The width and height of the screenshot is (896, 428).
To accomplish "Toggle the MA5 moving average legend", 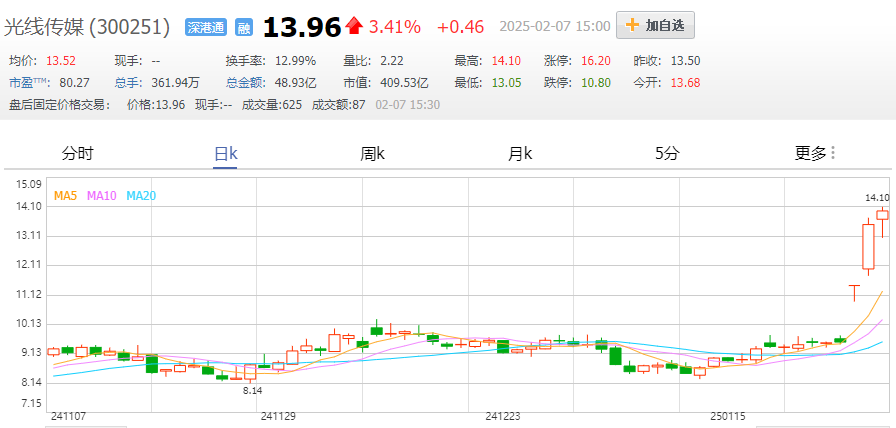I will click(65, 196).
